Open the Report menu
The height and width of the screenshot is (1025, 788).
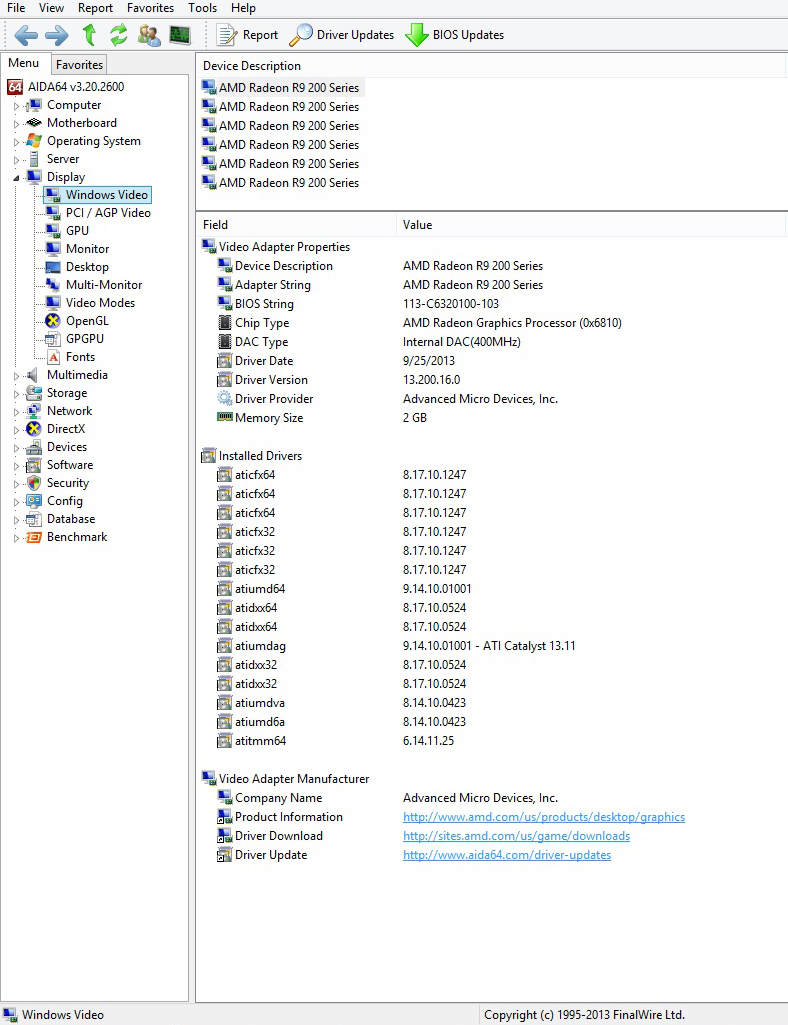95,8
